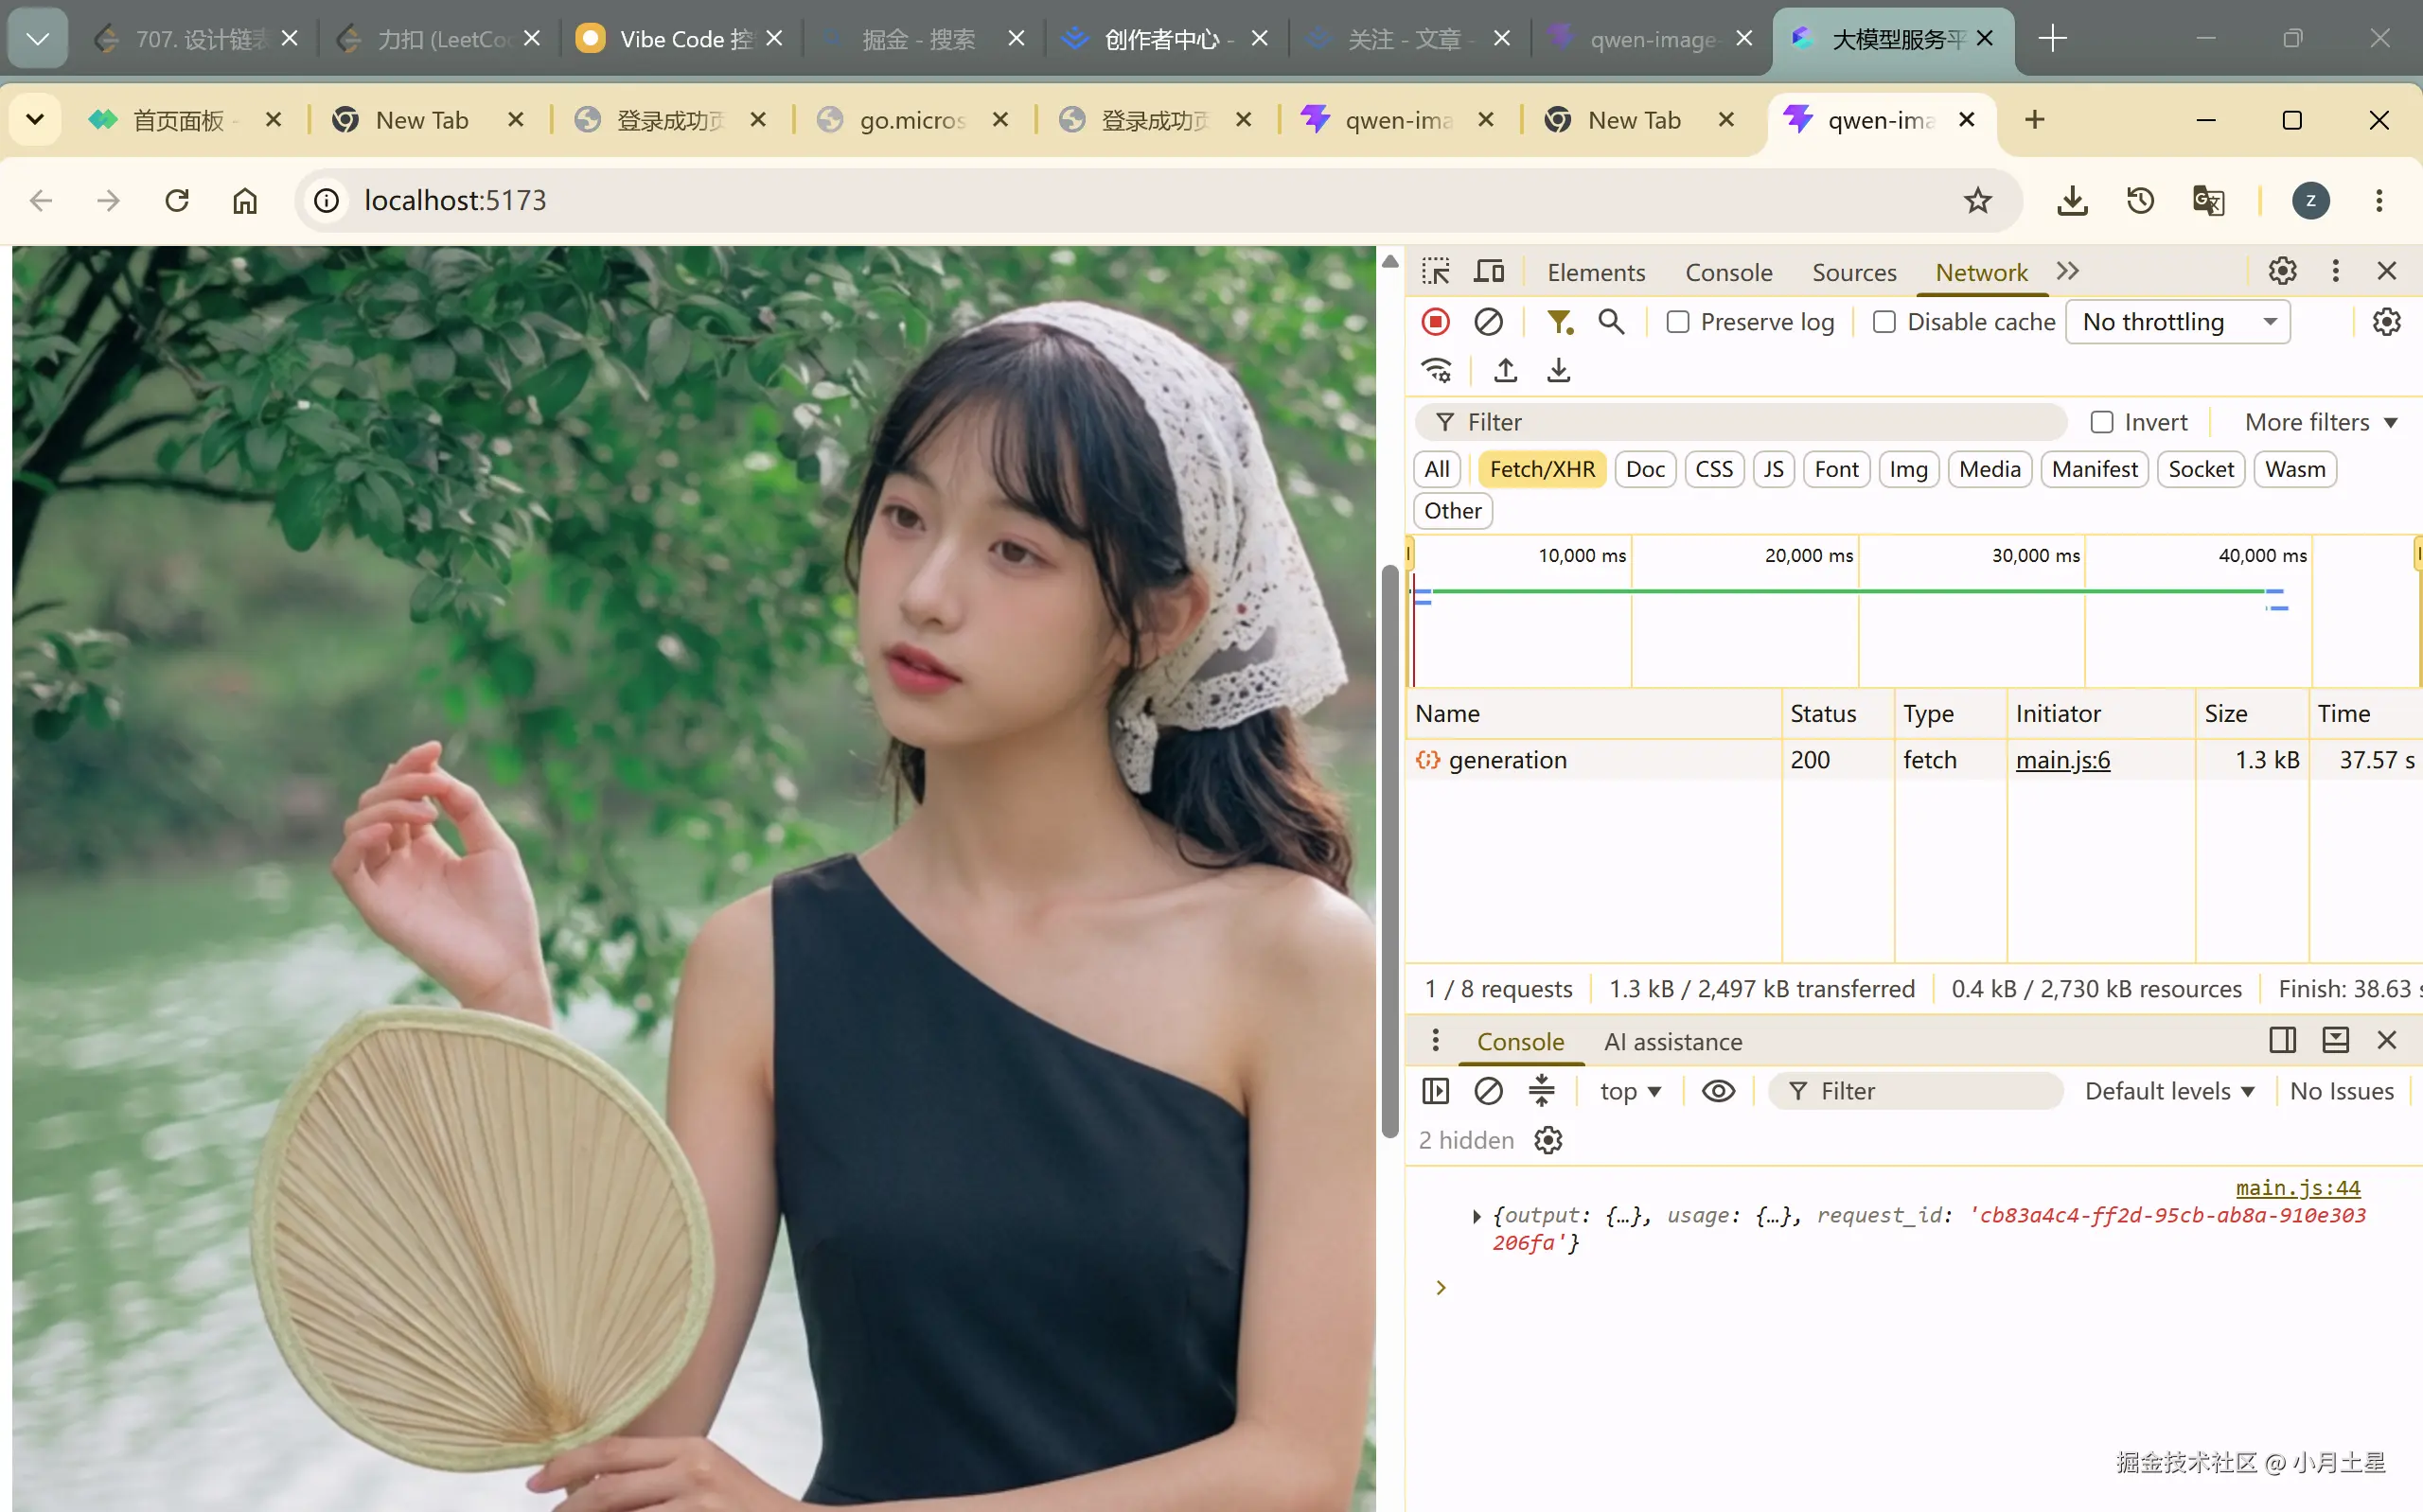Stop recording the network log

(x=1436, y=322)
